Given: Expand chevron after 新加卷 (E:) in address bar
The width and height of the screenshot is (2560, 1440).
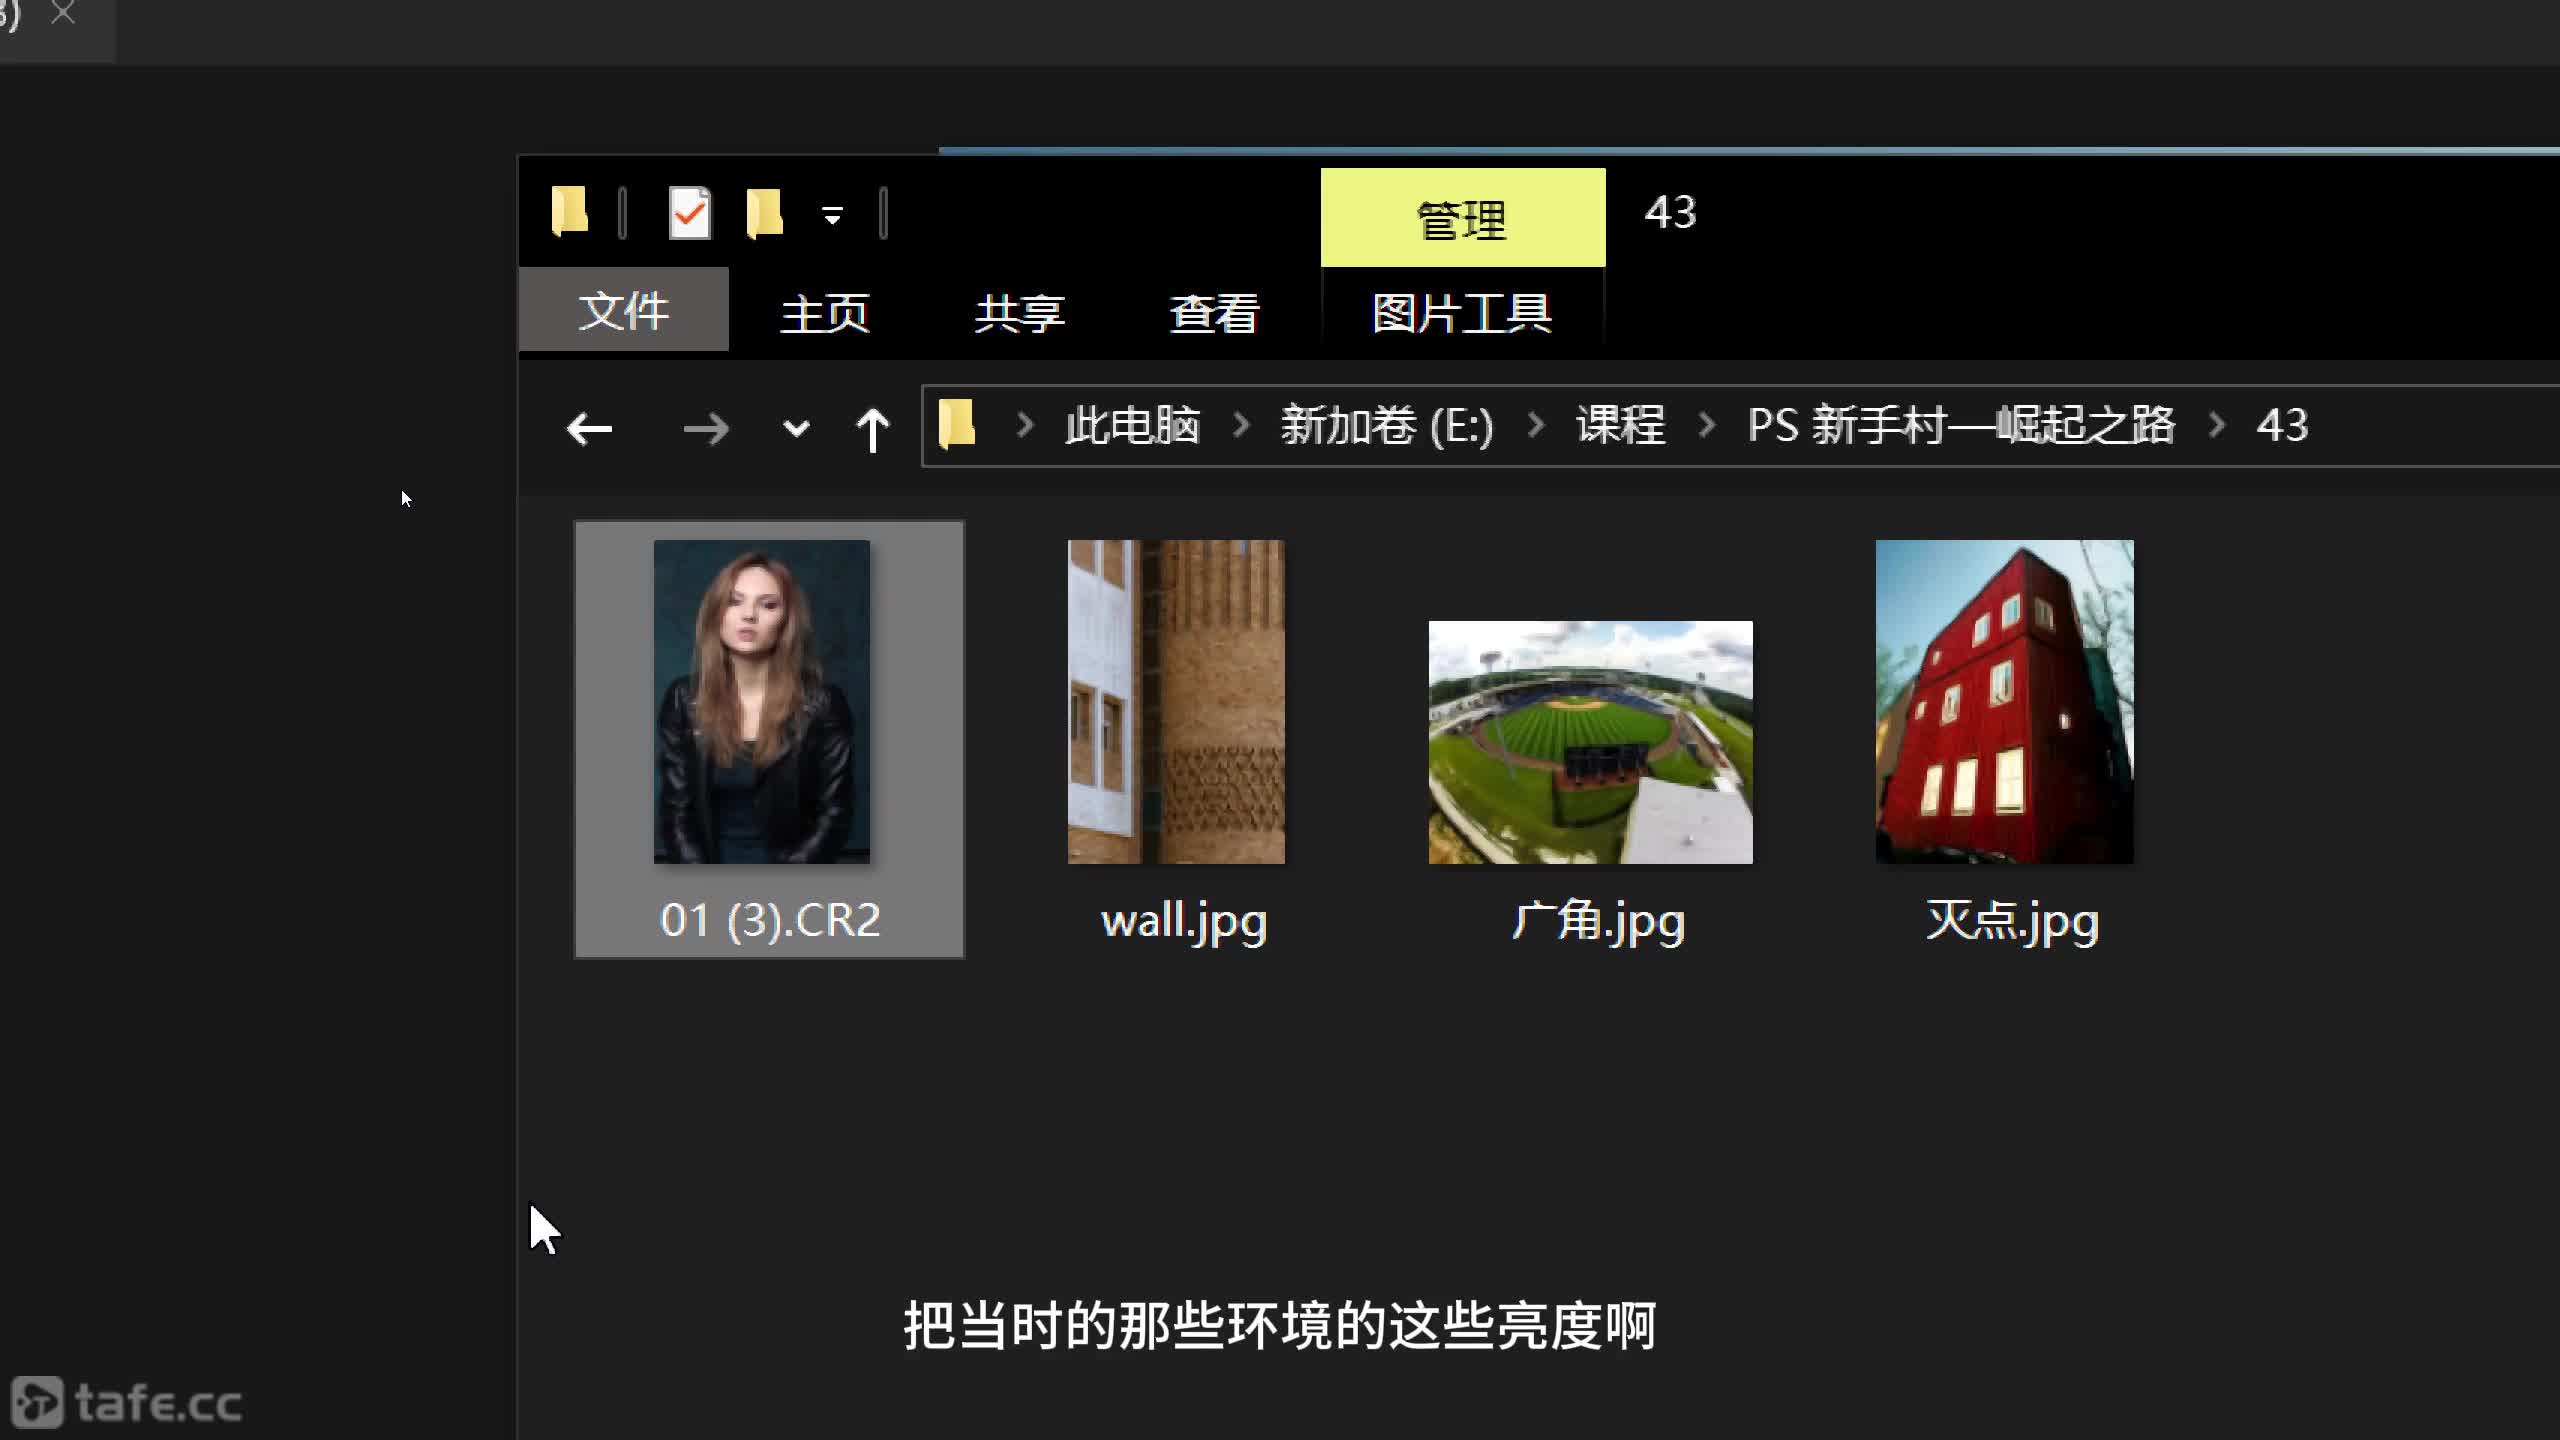Looking at the screenshot, I should point(1536,426).
